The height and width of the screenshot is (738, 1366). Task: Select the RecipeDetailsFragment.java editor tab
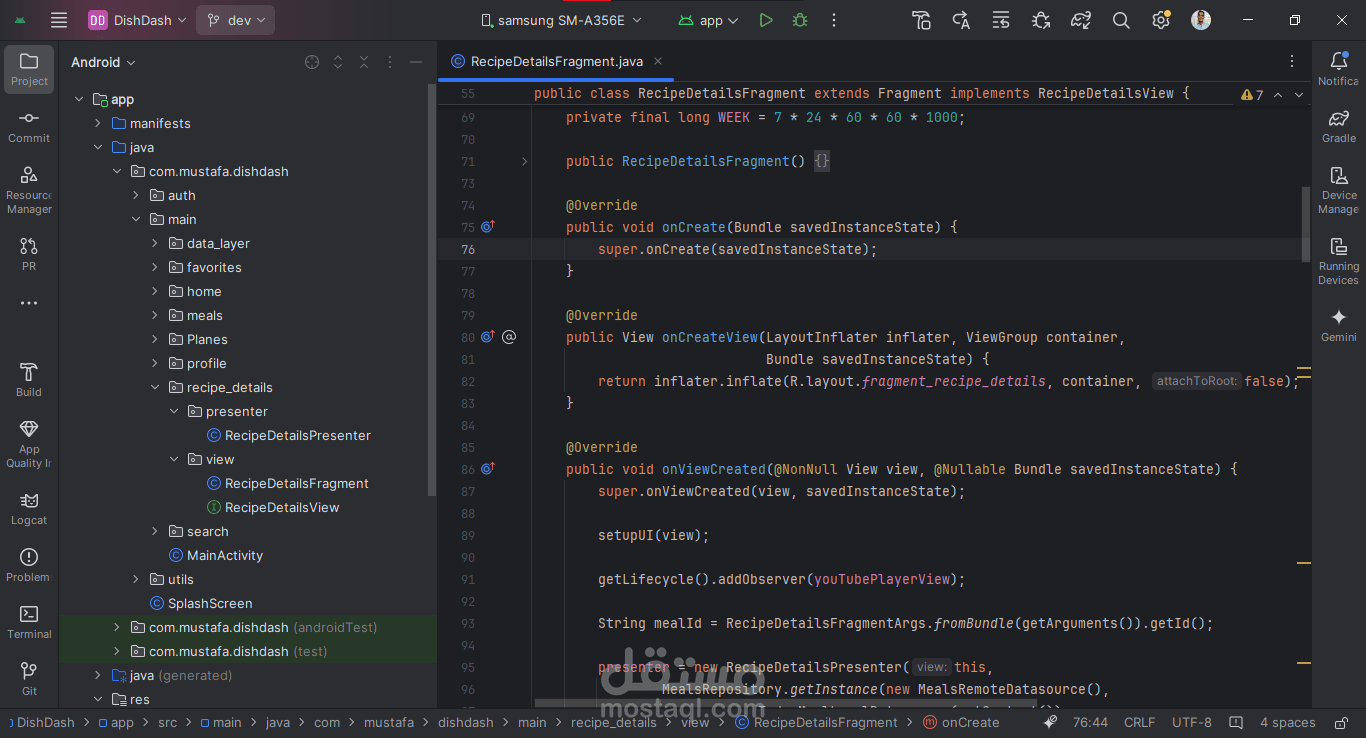pos(556,61)
